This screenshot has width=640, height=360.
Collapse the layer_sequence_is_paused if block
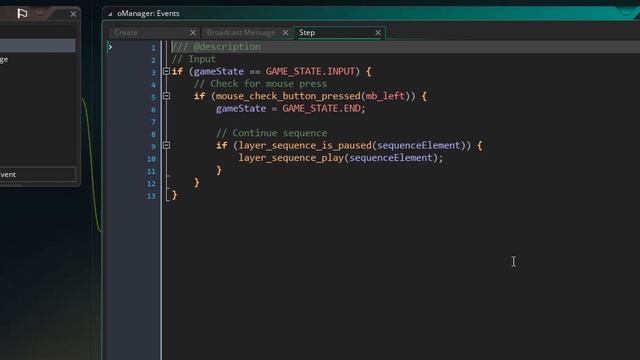167,145
